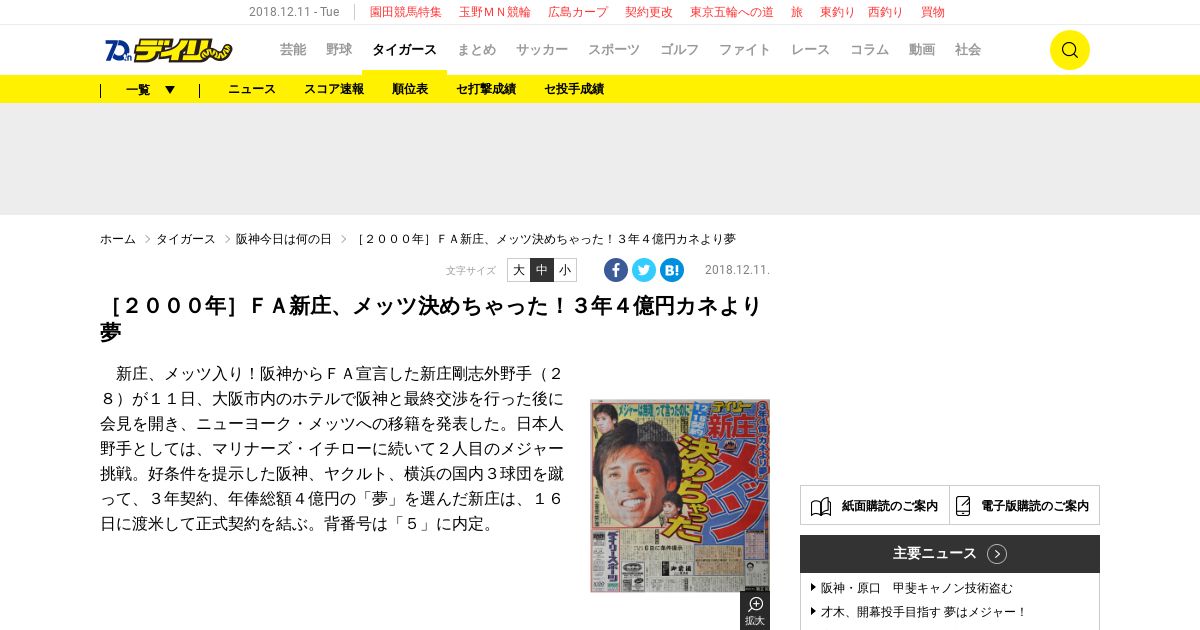Open the まとめ section tab
Viewport: 1200px width, 630px height.
pyautogui.click(x=476, y=50)
